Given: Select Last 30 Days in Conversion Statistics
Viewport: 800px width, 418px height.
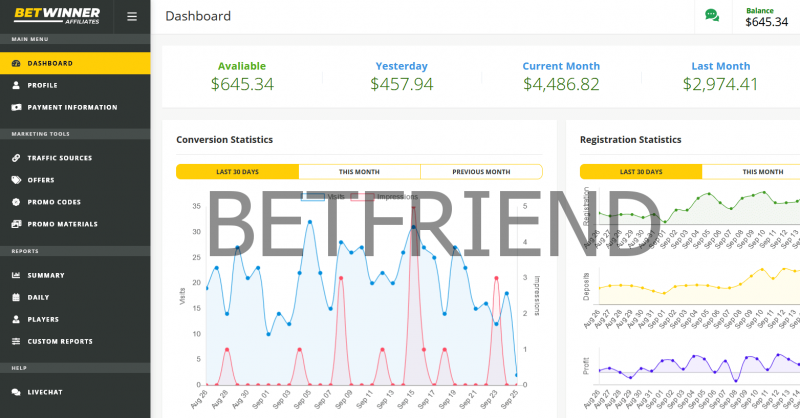Looking at the screenshot, I should tap(237, 171).
